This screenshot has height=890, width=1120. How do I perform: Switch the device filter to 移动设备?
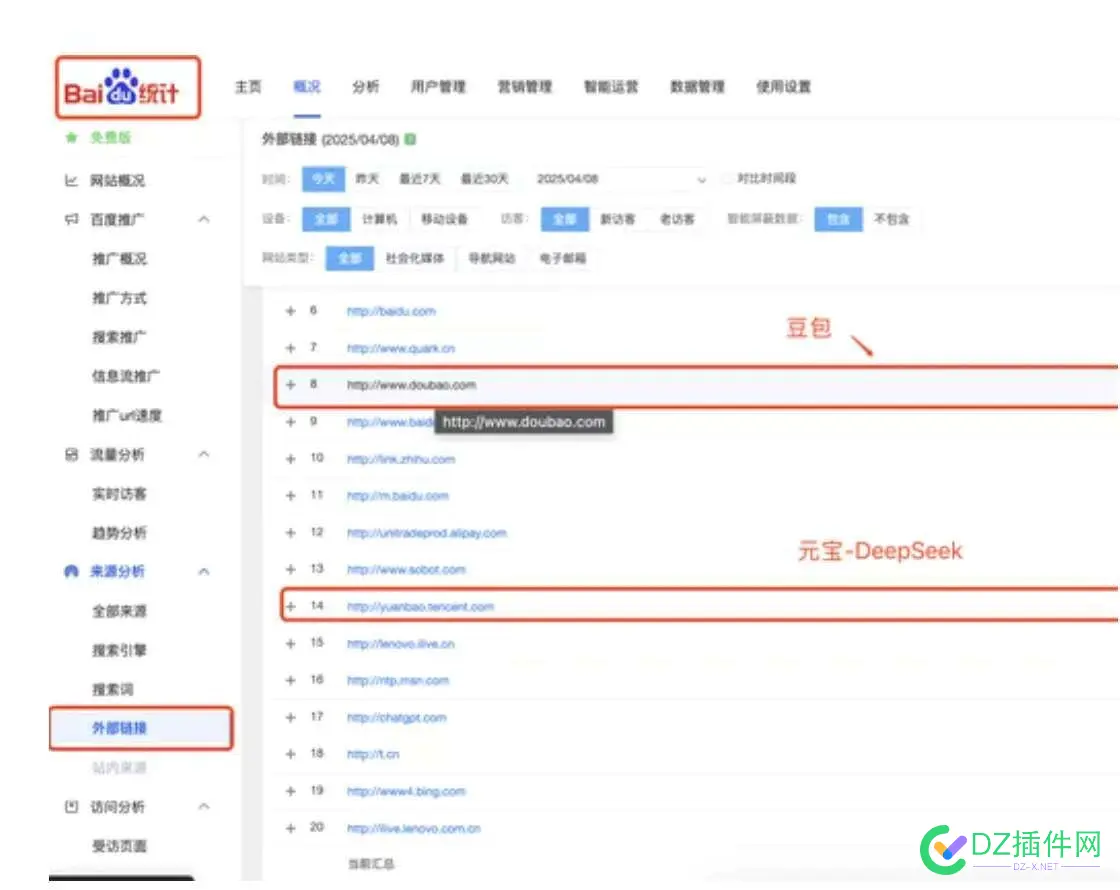coord(446,219)
